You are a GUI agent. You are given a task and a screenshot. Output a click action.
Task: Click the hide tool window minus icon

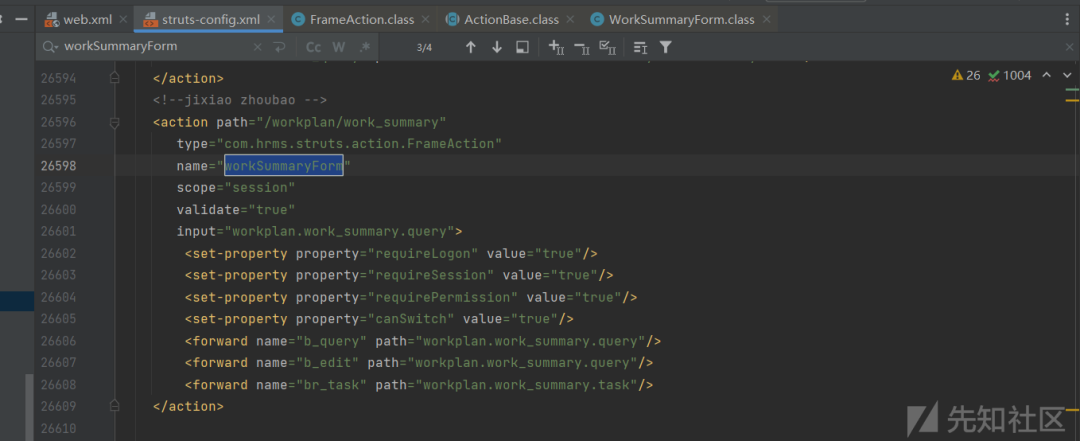[x=21, y=19]
